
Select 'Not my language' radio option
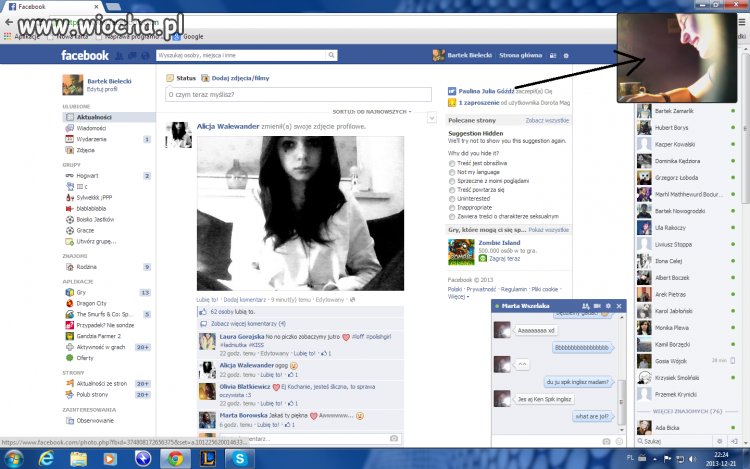452,172
